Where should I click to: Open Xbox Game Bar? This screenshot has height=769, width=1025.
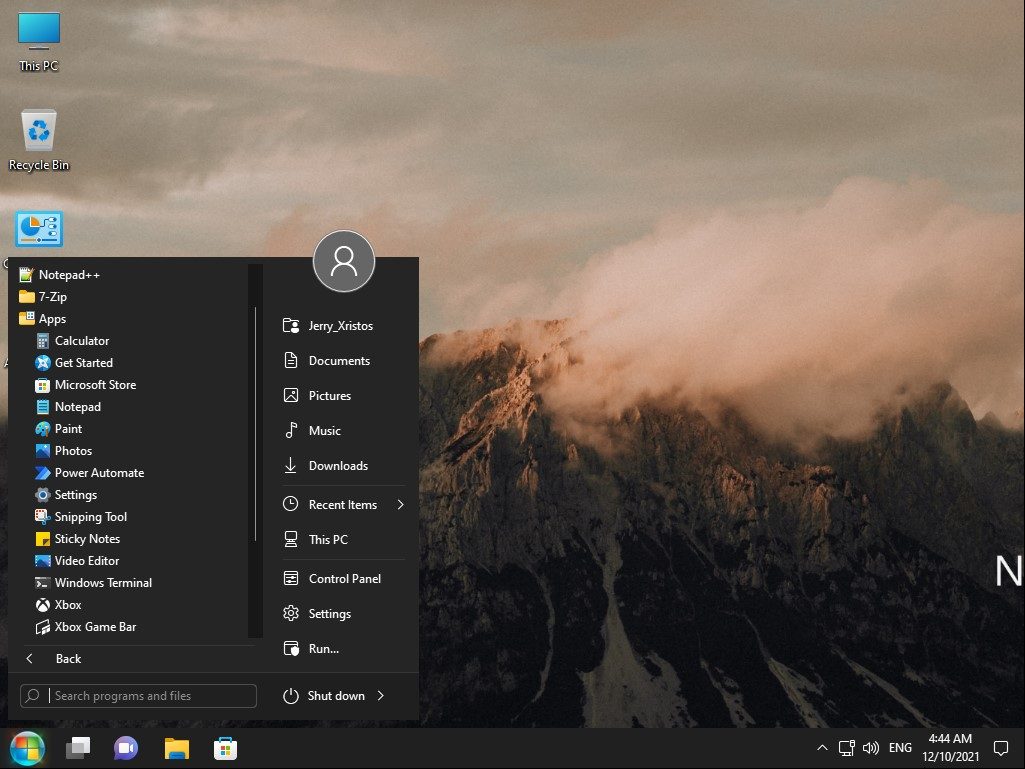tap(95, 627)
